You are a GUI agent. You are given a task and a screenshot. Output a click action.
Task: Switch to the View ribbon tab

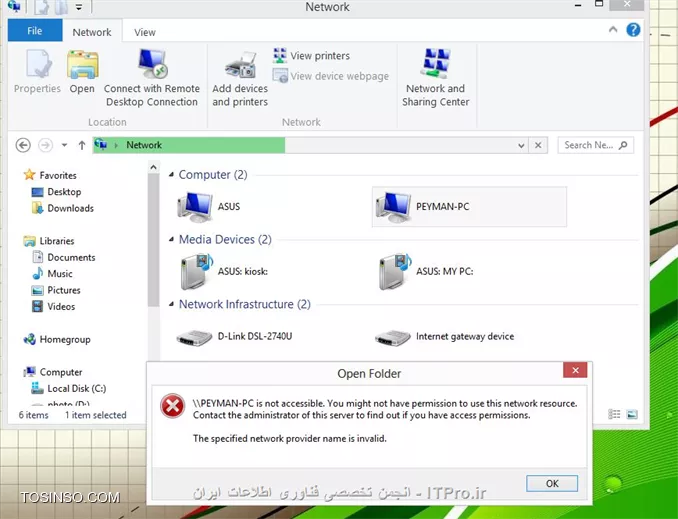tap(144, 32)
